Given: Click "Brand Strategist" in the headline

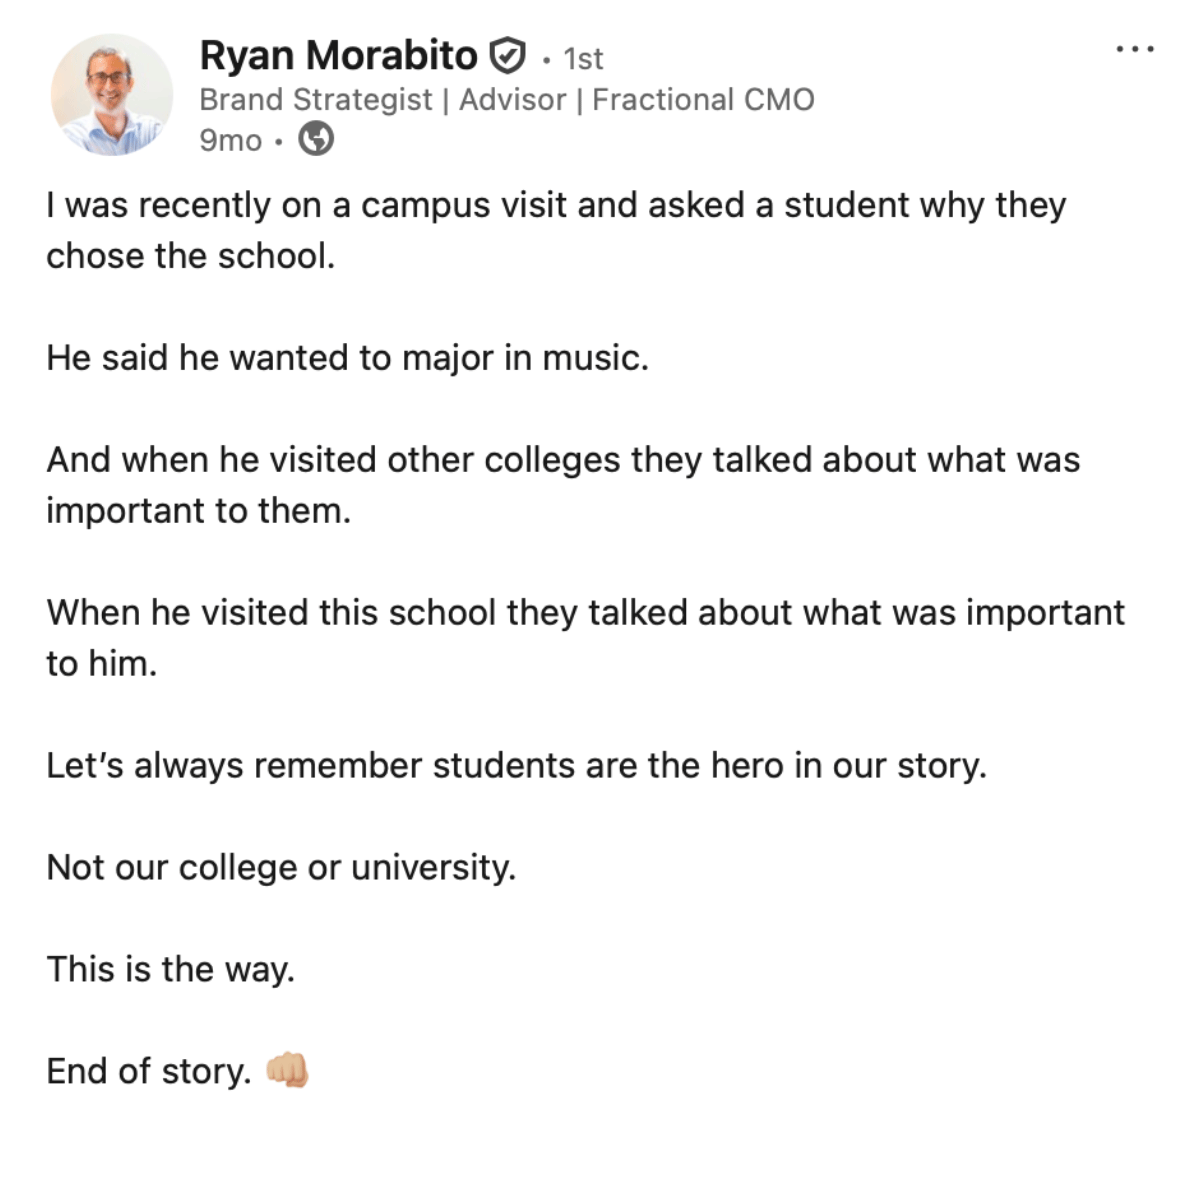Looking at the screenshot, I should pyautogui.click(x=315, y=100).
